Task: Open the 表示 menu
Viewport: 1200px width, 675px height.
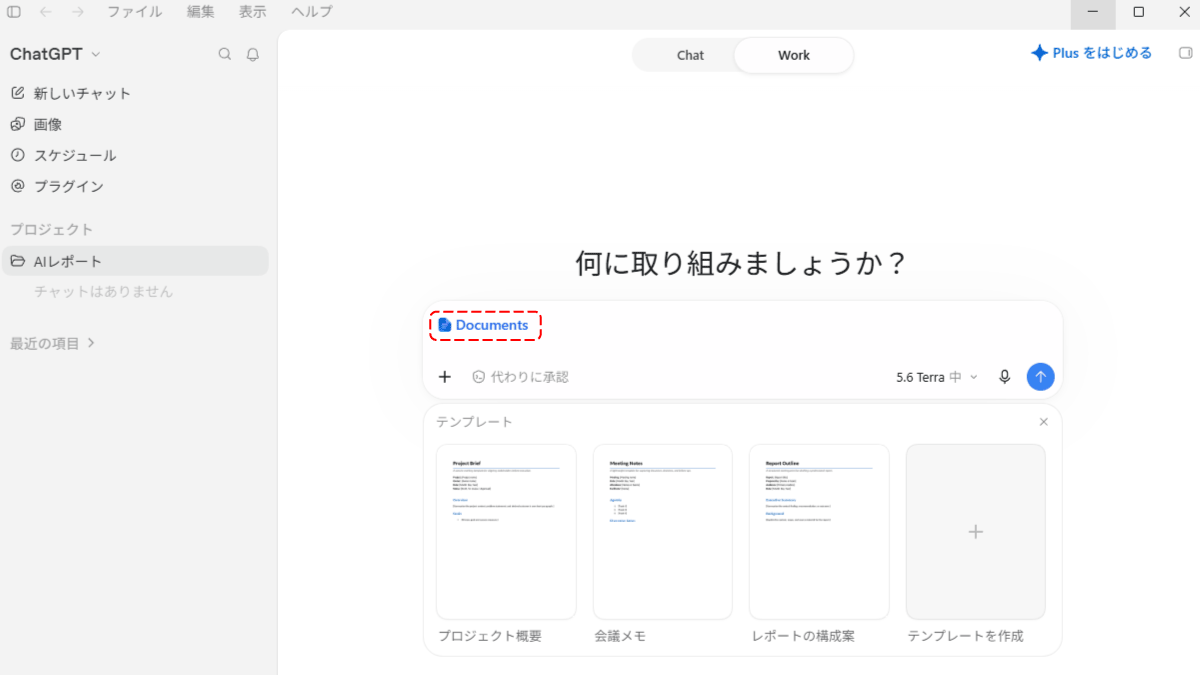Action: (253, 12)
